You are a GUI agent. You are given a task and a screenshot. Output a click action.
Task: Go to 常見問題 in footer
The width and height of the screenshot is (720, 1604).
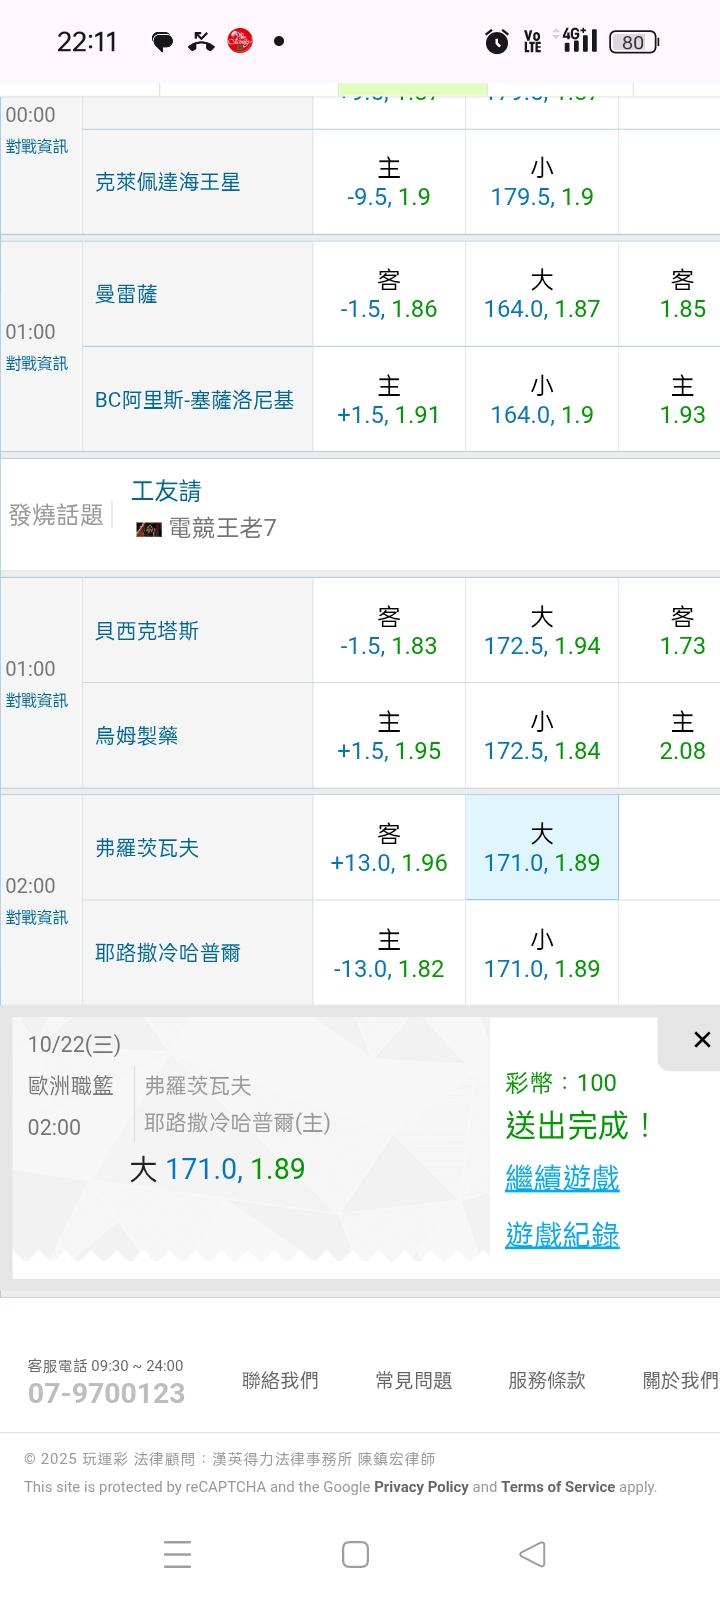(414, 1381)
